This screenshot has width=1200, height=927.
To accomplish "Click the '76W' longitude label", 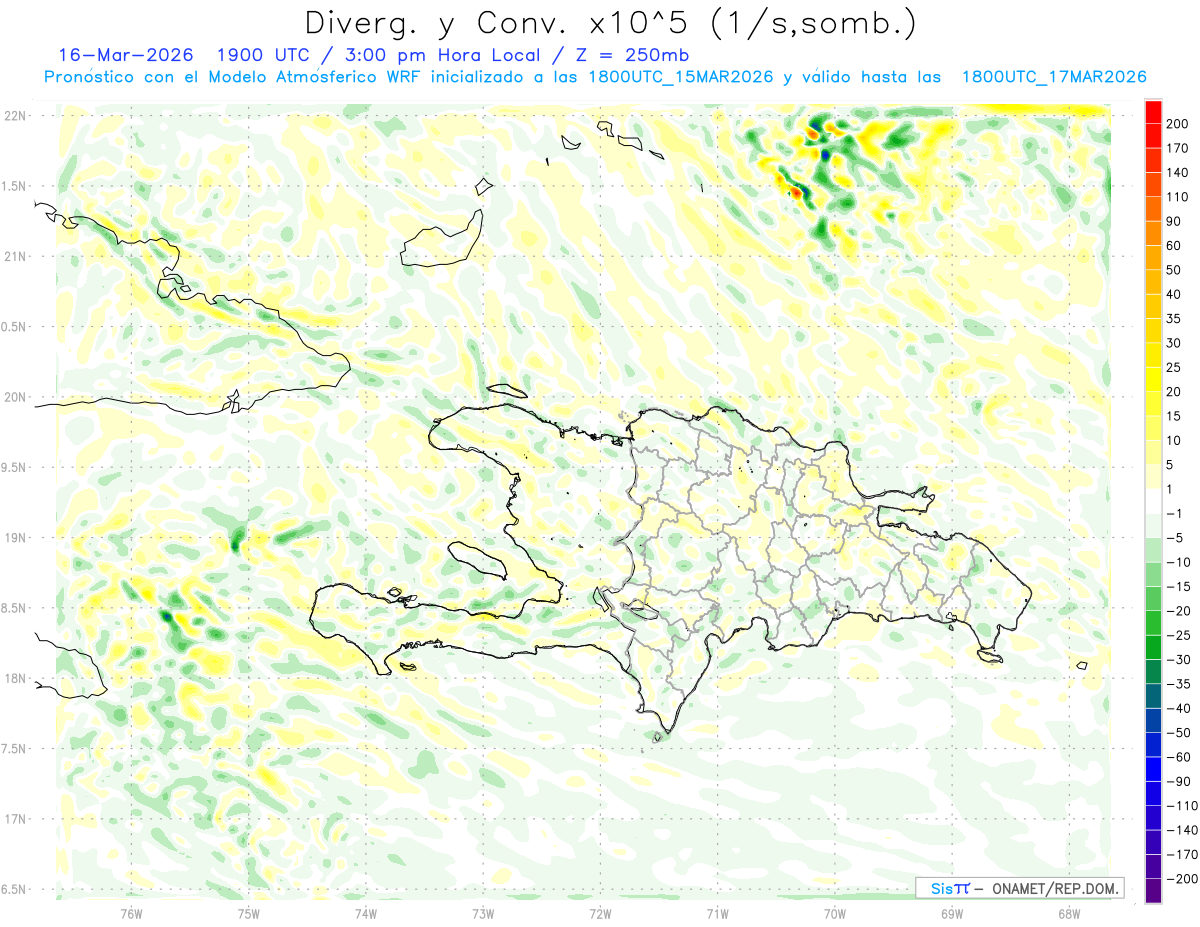I will (131, 912).
